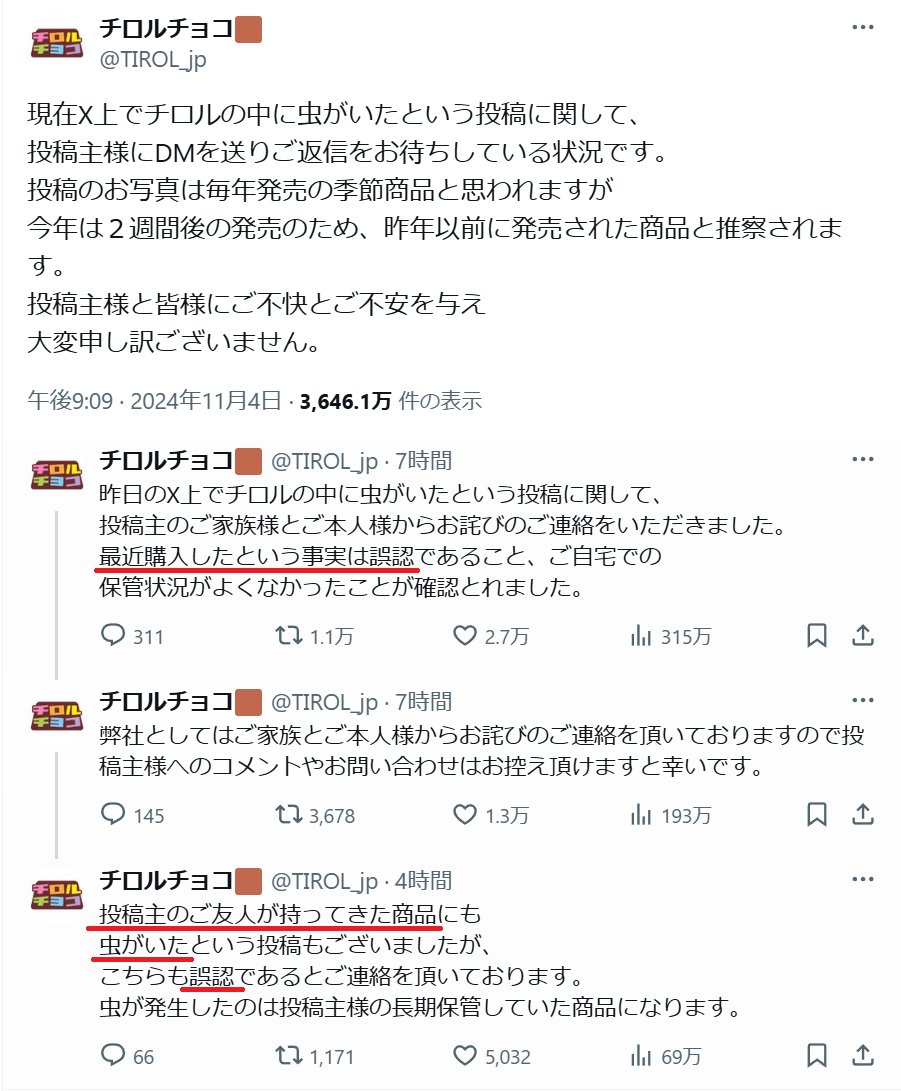Screen dimensions: 901x1091
Task: Share the last tweet with 69万 views
Action: coord(863,1056)
